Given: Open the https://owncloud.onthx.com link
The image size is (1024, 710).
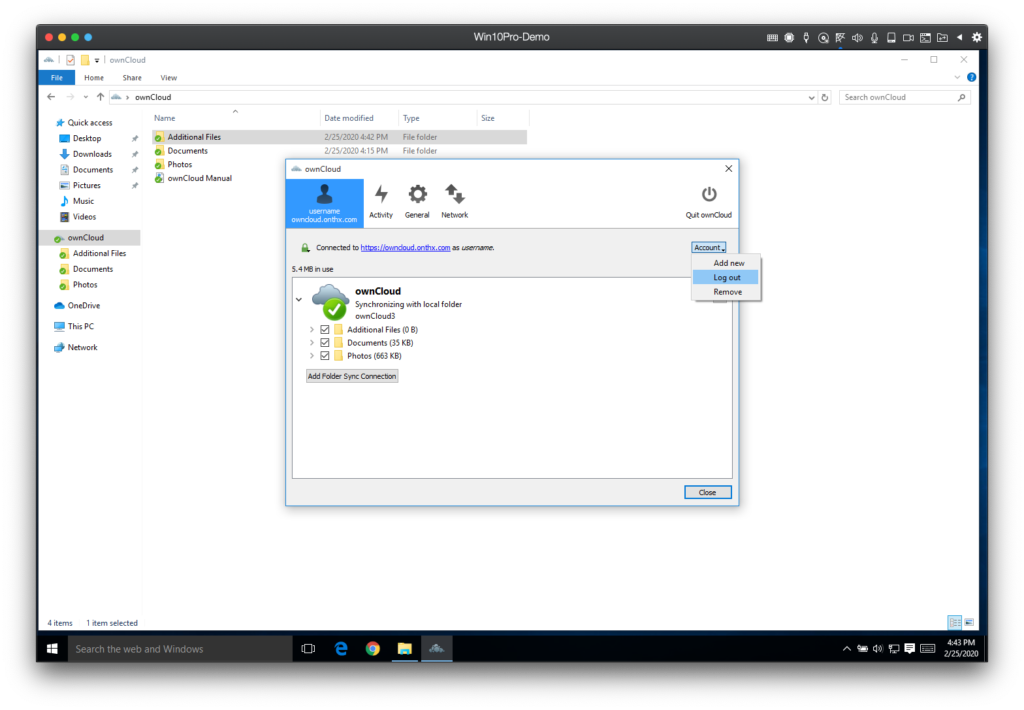Looking at the screenshot, I should (405, 248).
